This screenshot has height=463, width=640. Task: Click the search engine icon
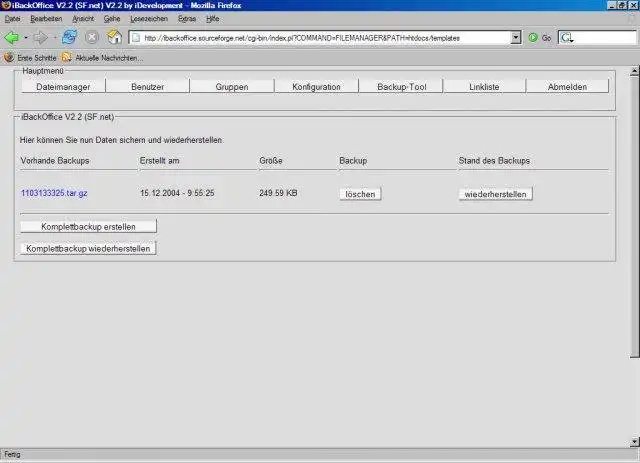(x=566, y=38)
